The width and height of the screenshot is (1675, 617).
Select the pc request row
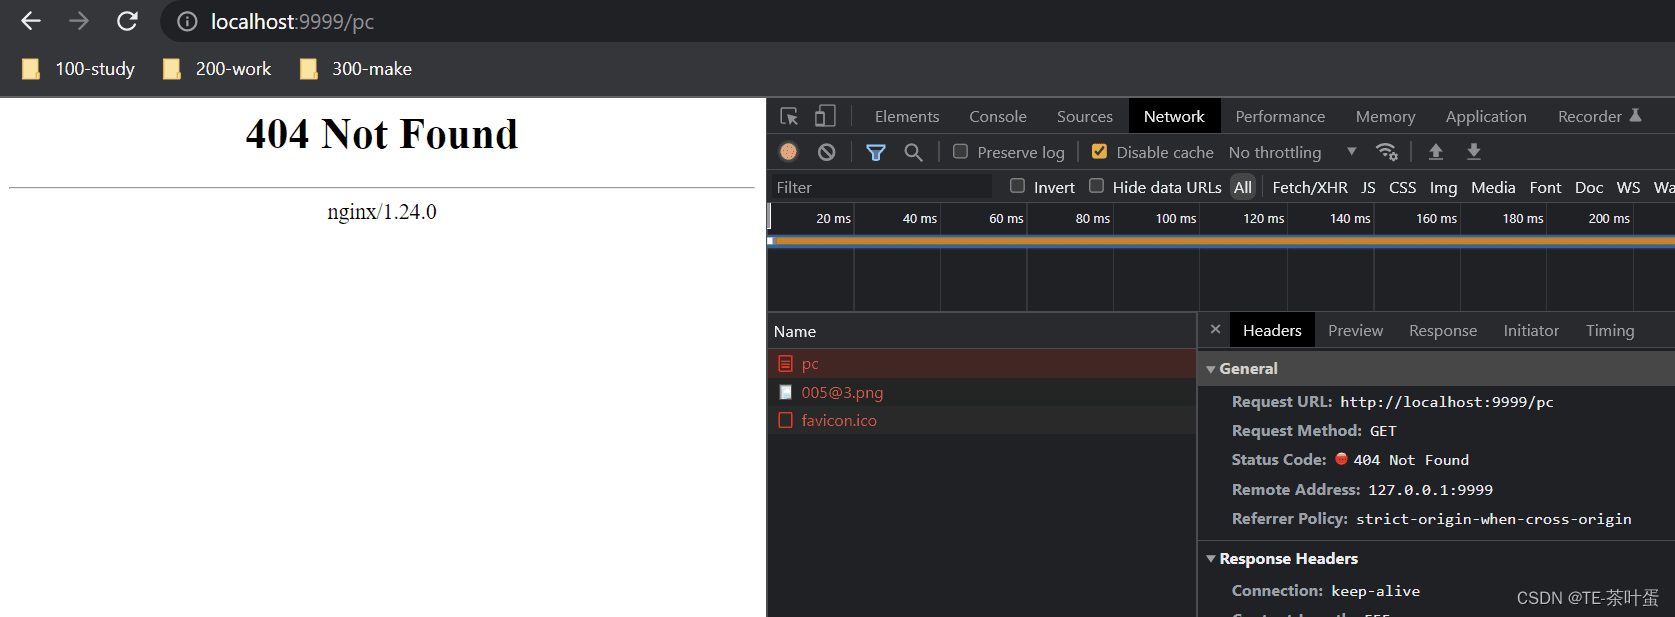(x=982, y=364)
